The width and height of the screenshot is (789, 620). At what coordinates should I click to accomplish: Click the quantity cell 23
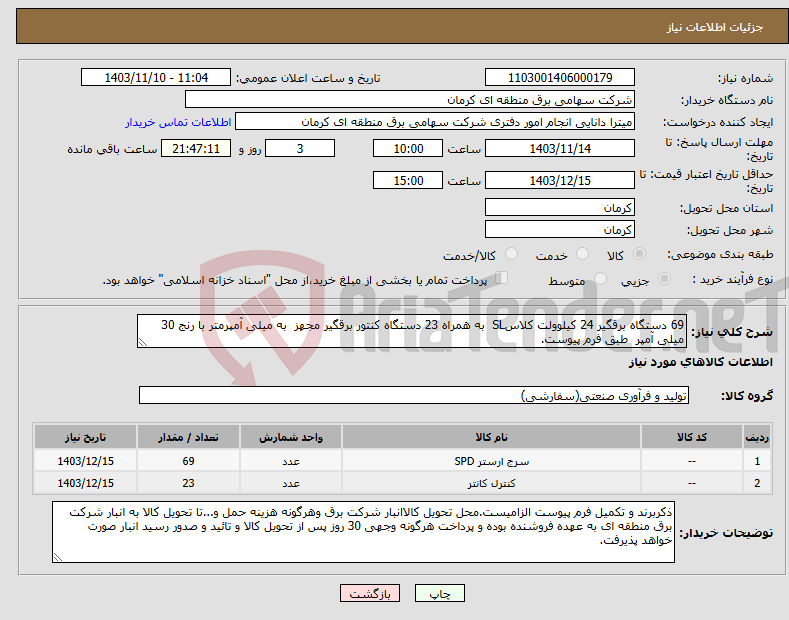(x=188, y=483)
